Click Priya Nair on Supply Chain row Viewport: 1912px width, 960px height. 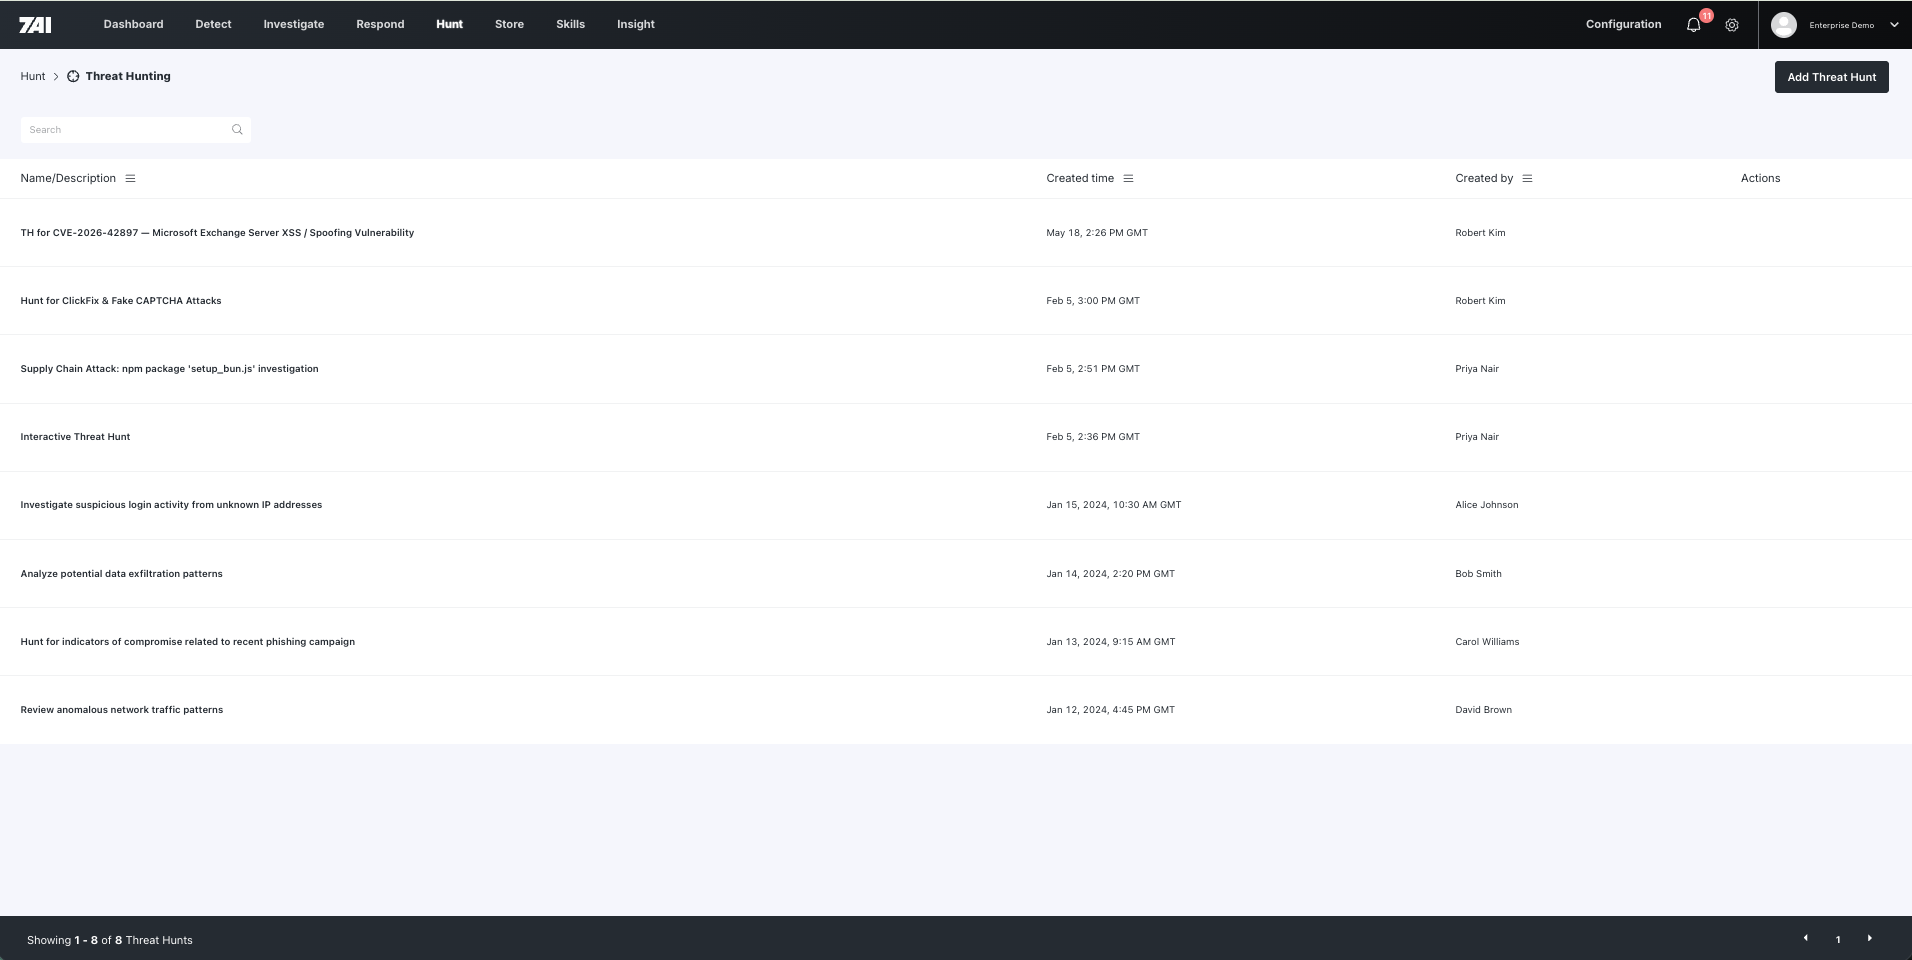click(x=1477, y=369)
